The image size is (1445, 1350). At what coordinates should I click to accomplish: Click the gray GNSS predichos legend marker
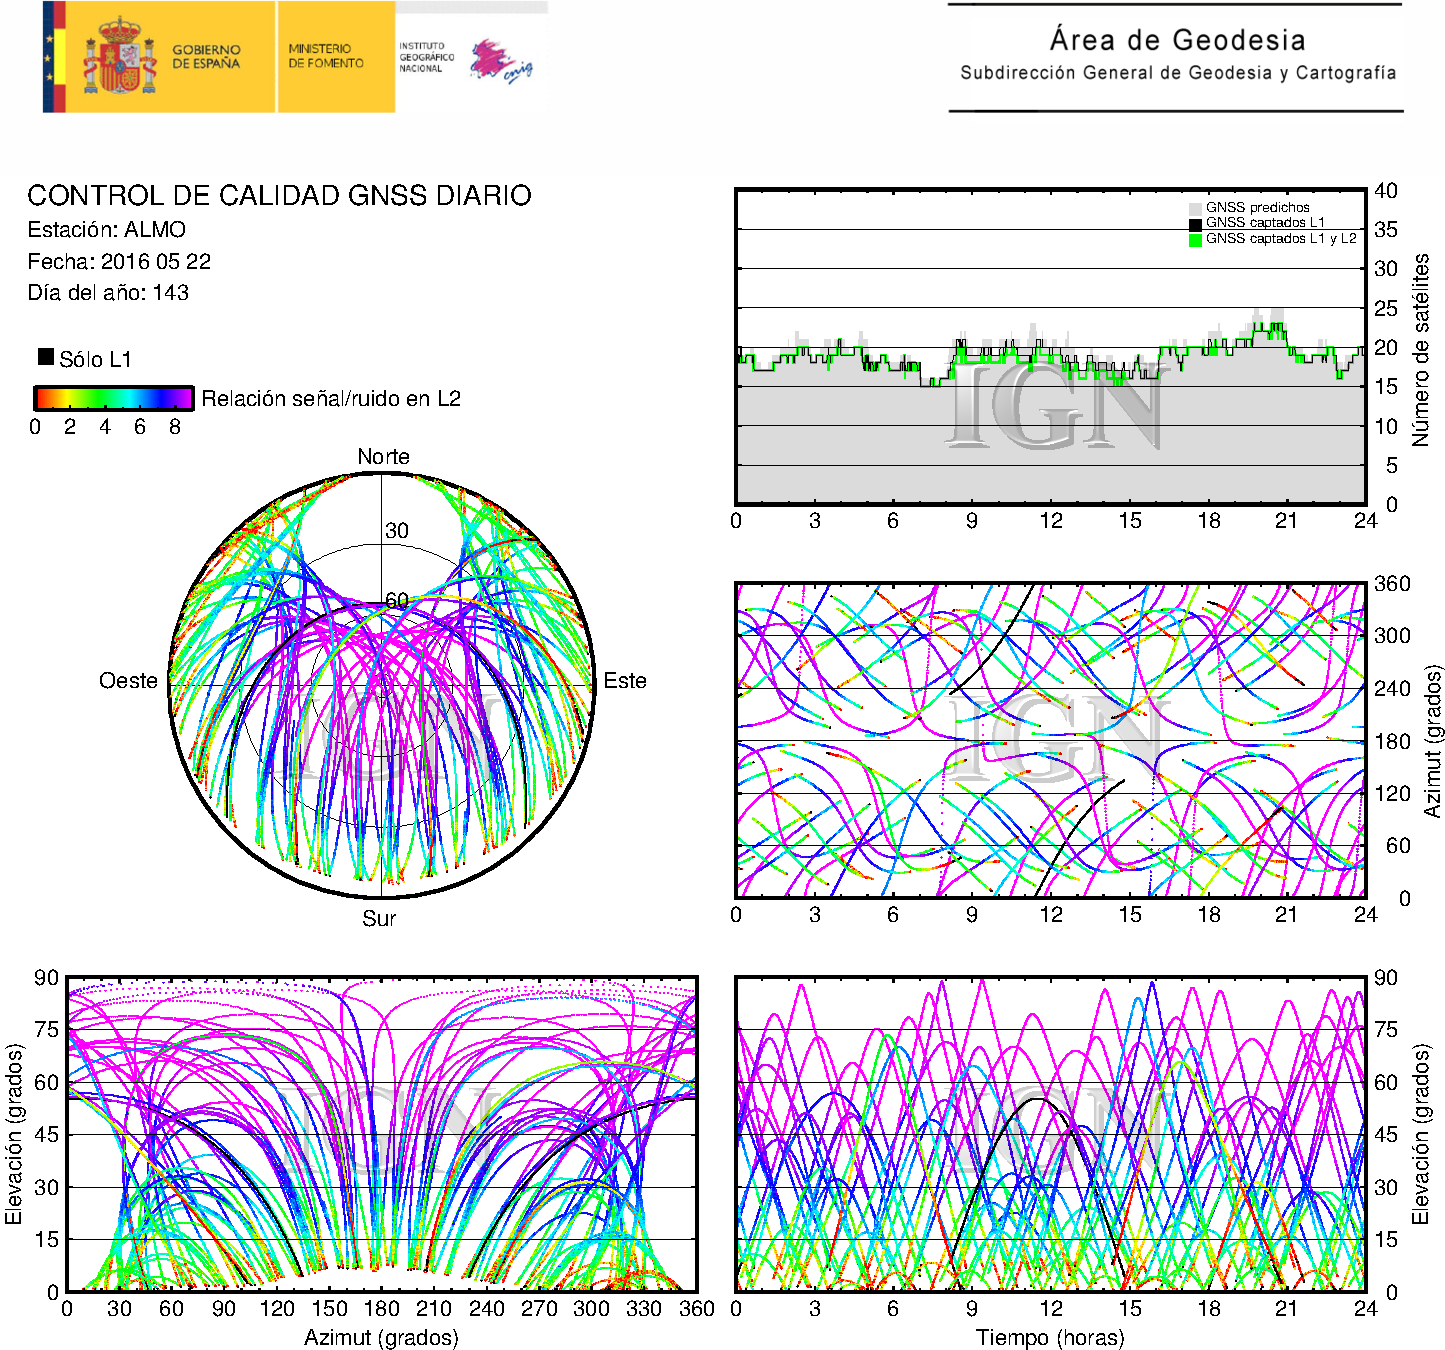point(1195,209)
